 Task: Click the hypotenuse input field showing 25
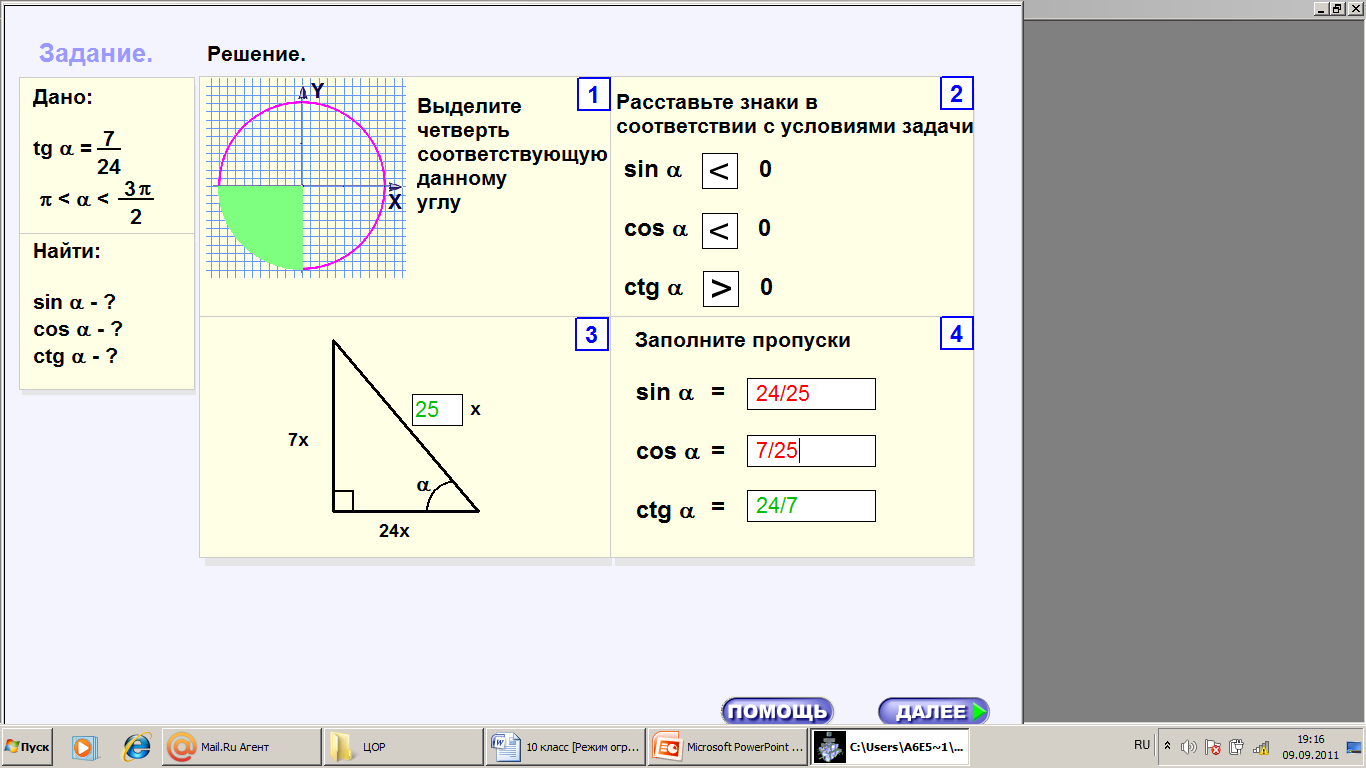click(x=437, y=410)
